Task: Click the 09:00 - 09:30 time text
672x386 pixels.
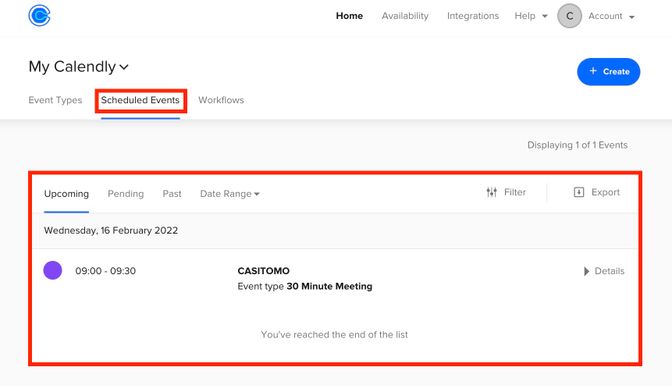Action: point(105,271)
